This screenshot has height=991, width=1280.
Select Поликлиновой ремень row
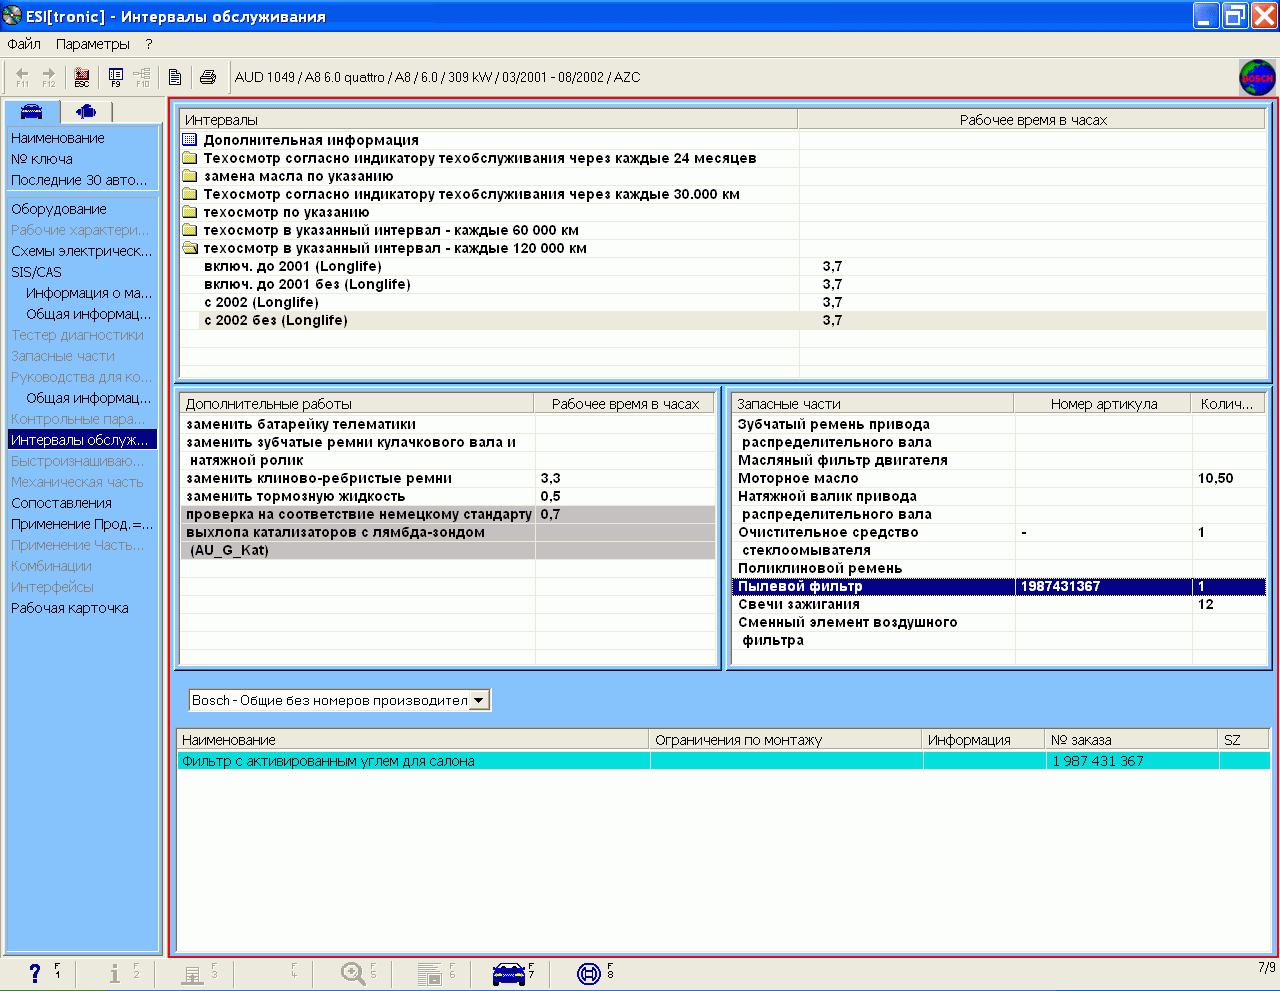point(999,568)
